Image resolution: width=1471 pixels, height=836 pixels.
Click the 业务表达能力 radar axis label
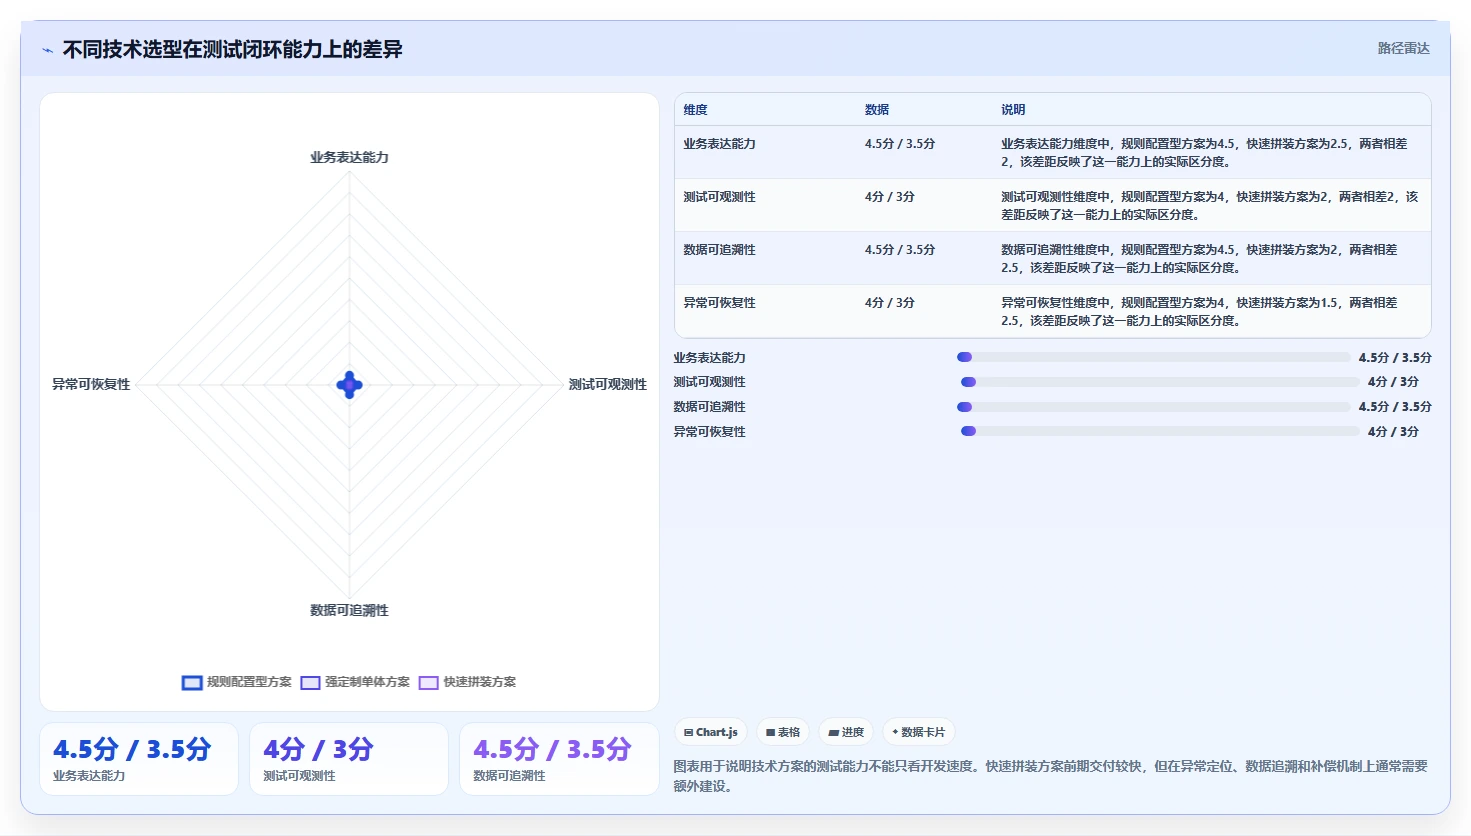(x=349, y=157)
